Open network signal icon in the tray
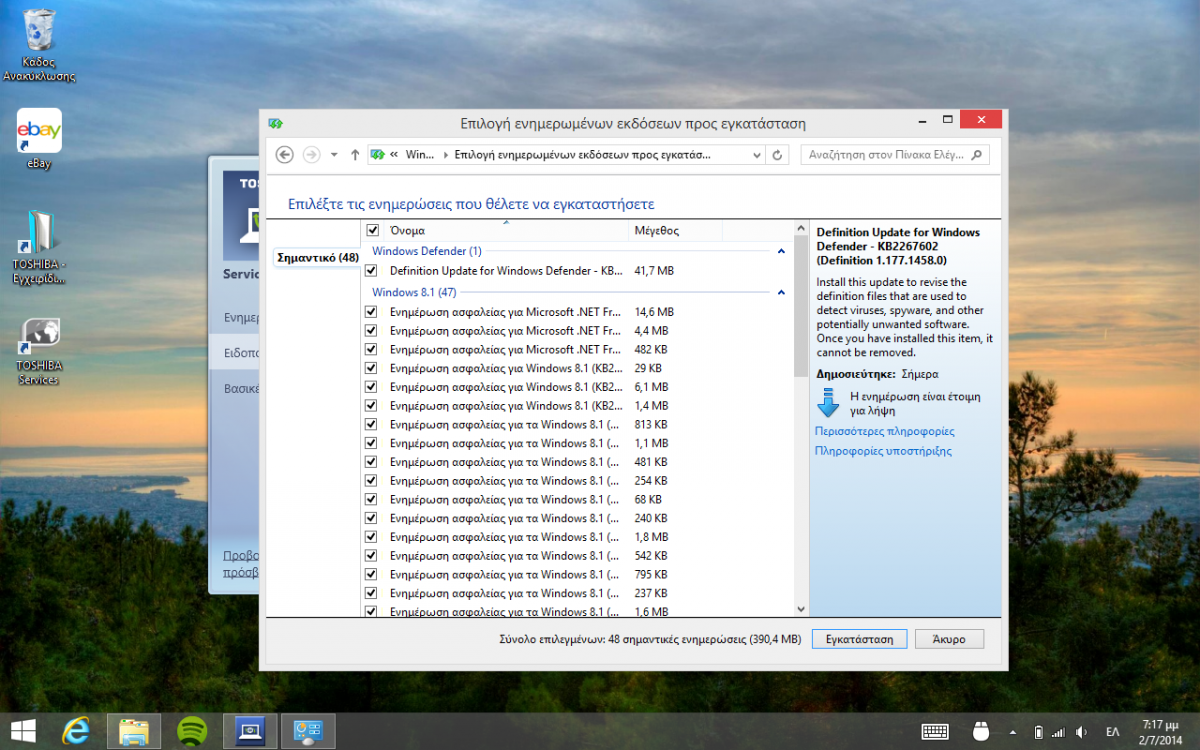1200x750 pixels. tap(1059, 731)
